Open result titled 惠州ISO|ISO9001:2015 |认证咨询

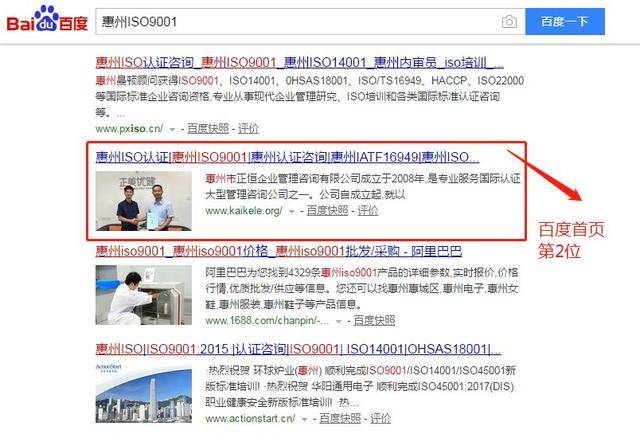pos(298,349)
